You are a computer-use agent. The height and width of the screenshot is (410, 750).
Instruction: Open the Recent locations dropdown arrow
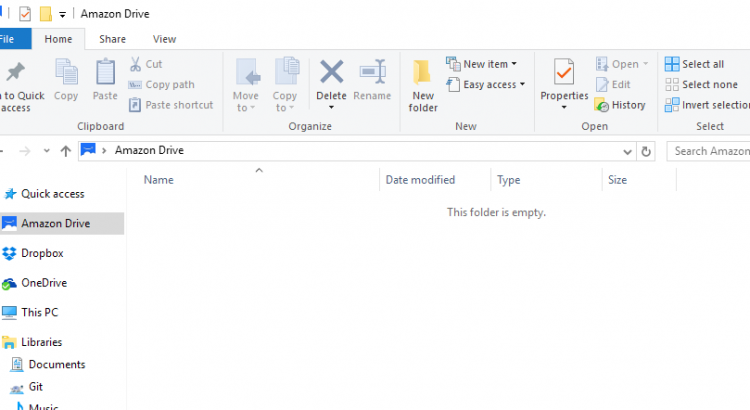(46, 151)
